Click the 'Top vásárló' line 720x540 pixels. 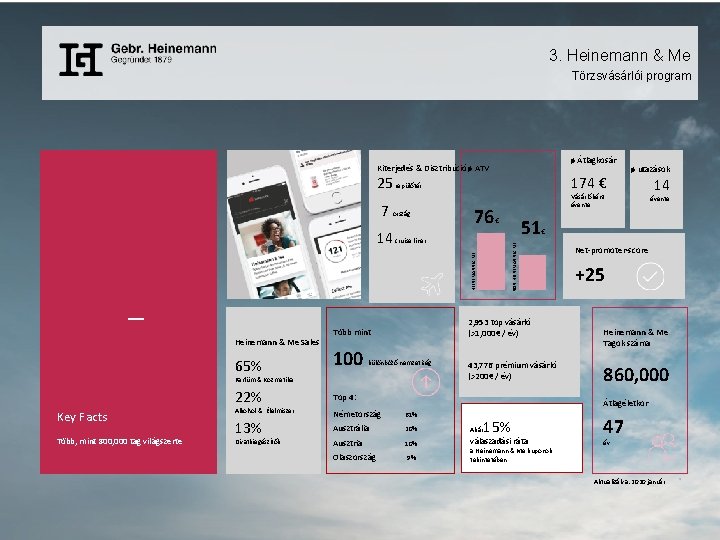pyautogui.click(x=499, y=322)
